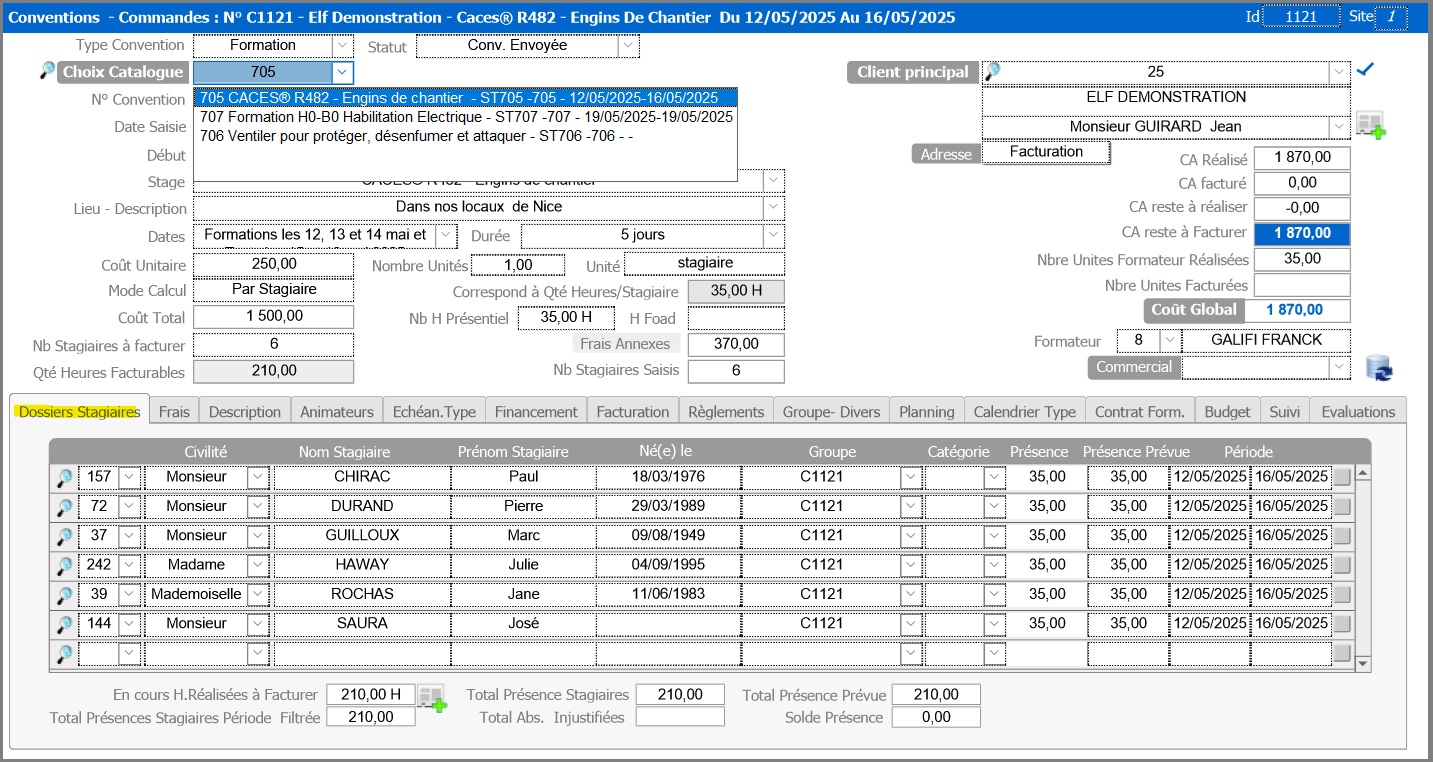
Task: Switch to the Frais tab
Action: (174, 411)
